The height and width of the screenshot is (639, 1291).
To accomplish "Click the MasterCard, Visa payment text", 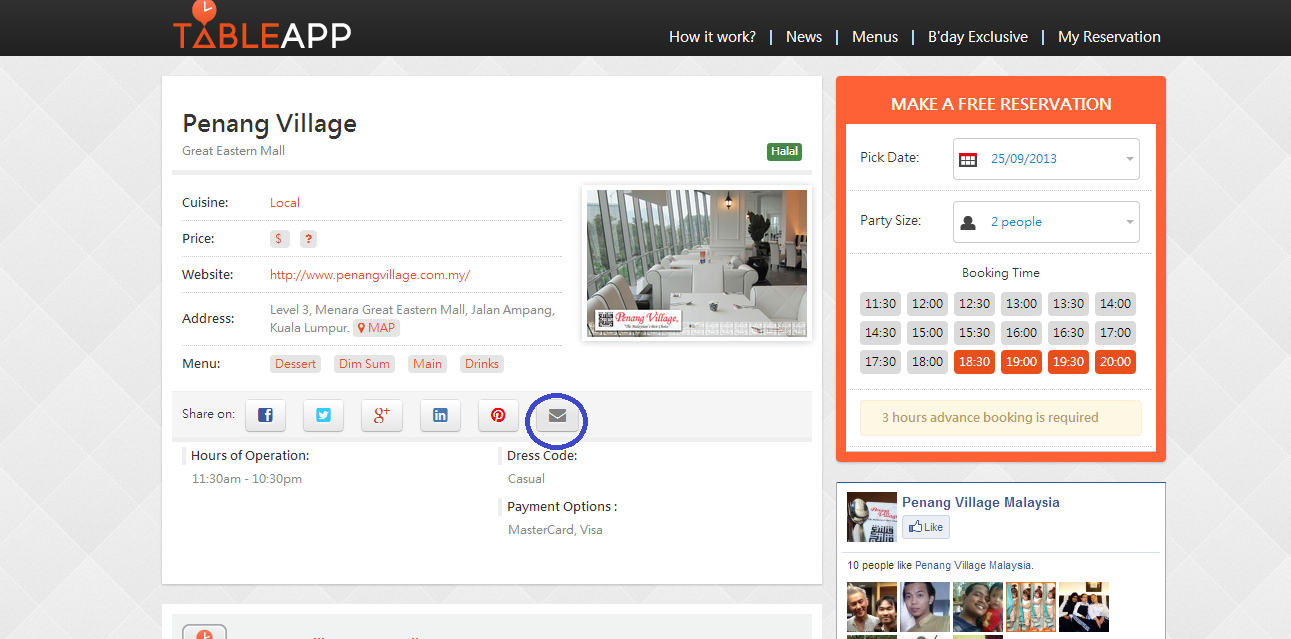I will tap(555, 530).
